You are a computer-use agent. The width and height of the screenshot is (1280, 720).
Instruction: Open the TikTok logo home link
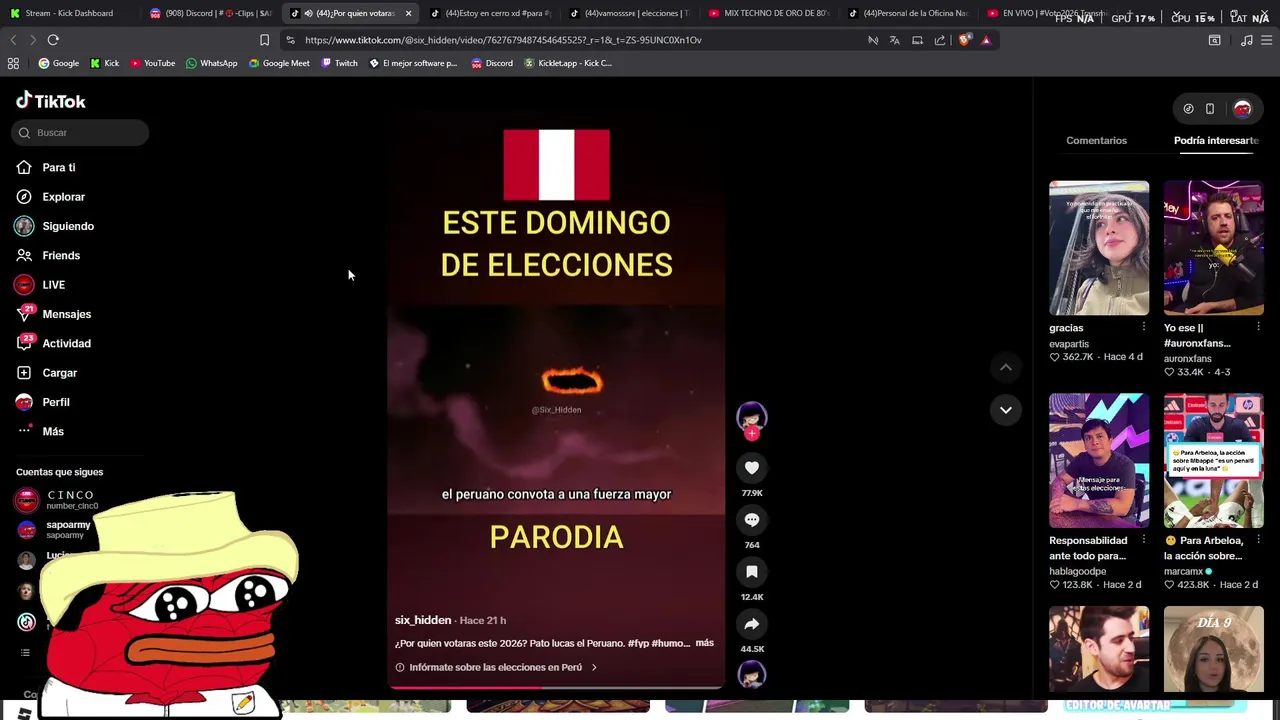51,101
